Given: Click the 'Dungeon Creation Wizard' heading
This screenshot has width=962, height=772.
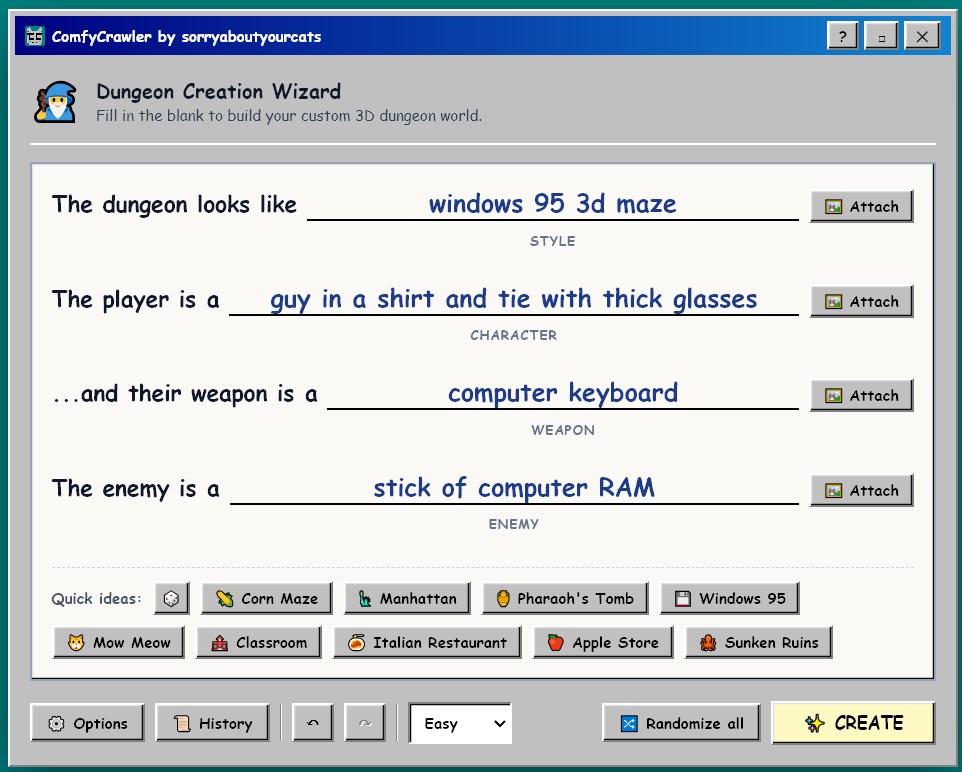Looking at the screenshot, I should [x=218, y=91].
